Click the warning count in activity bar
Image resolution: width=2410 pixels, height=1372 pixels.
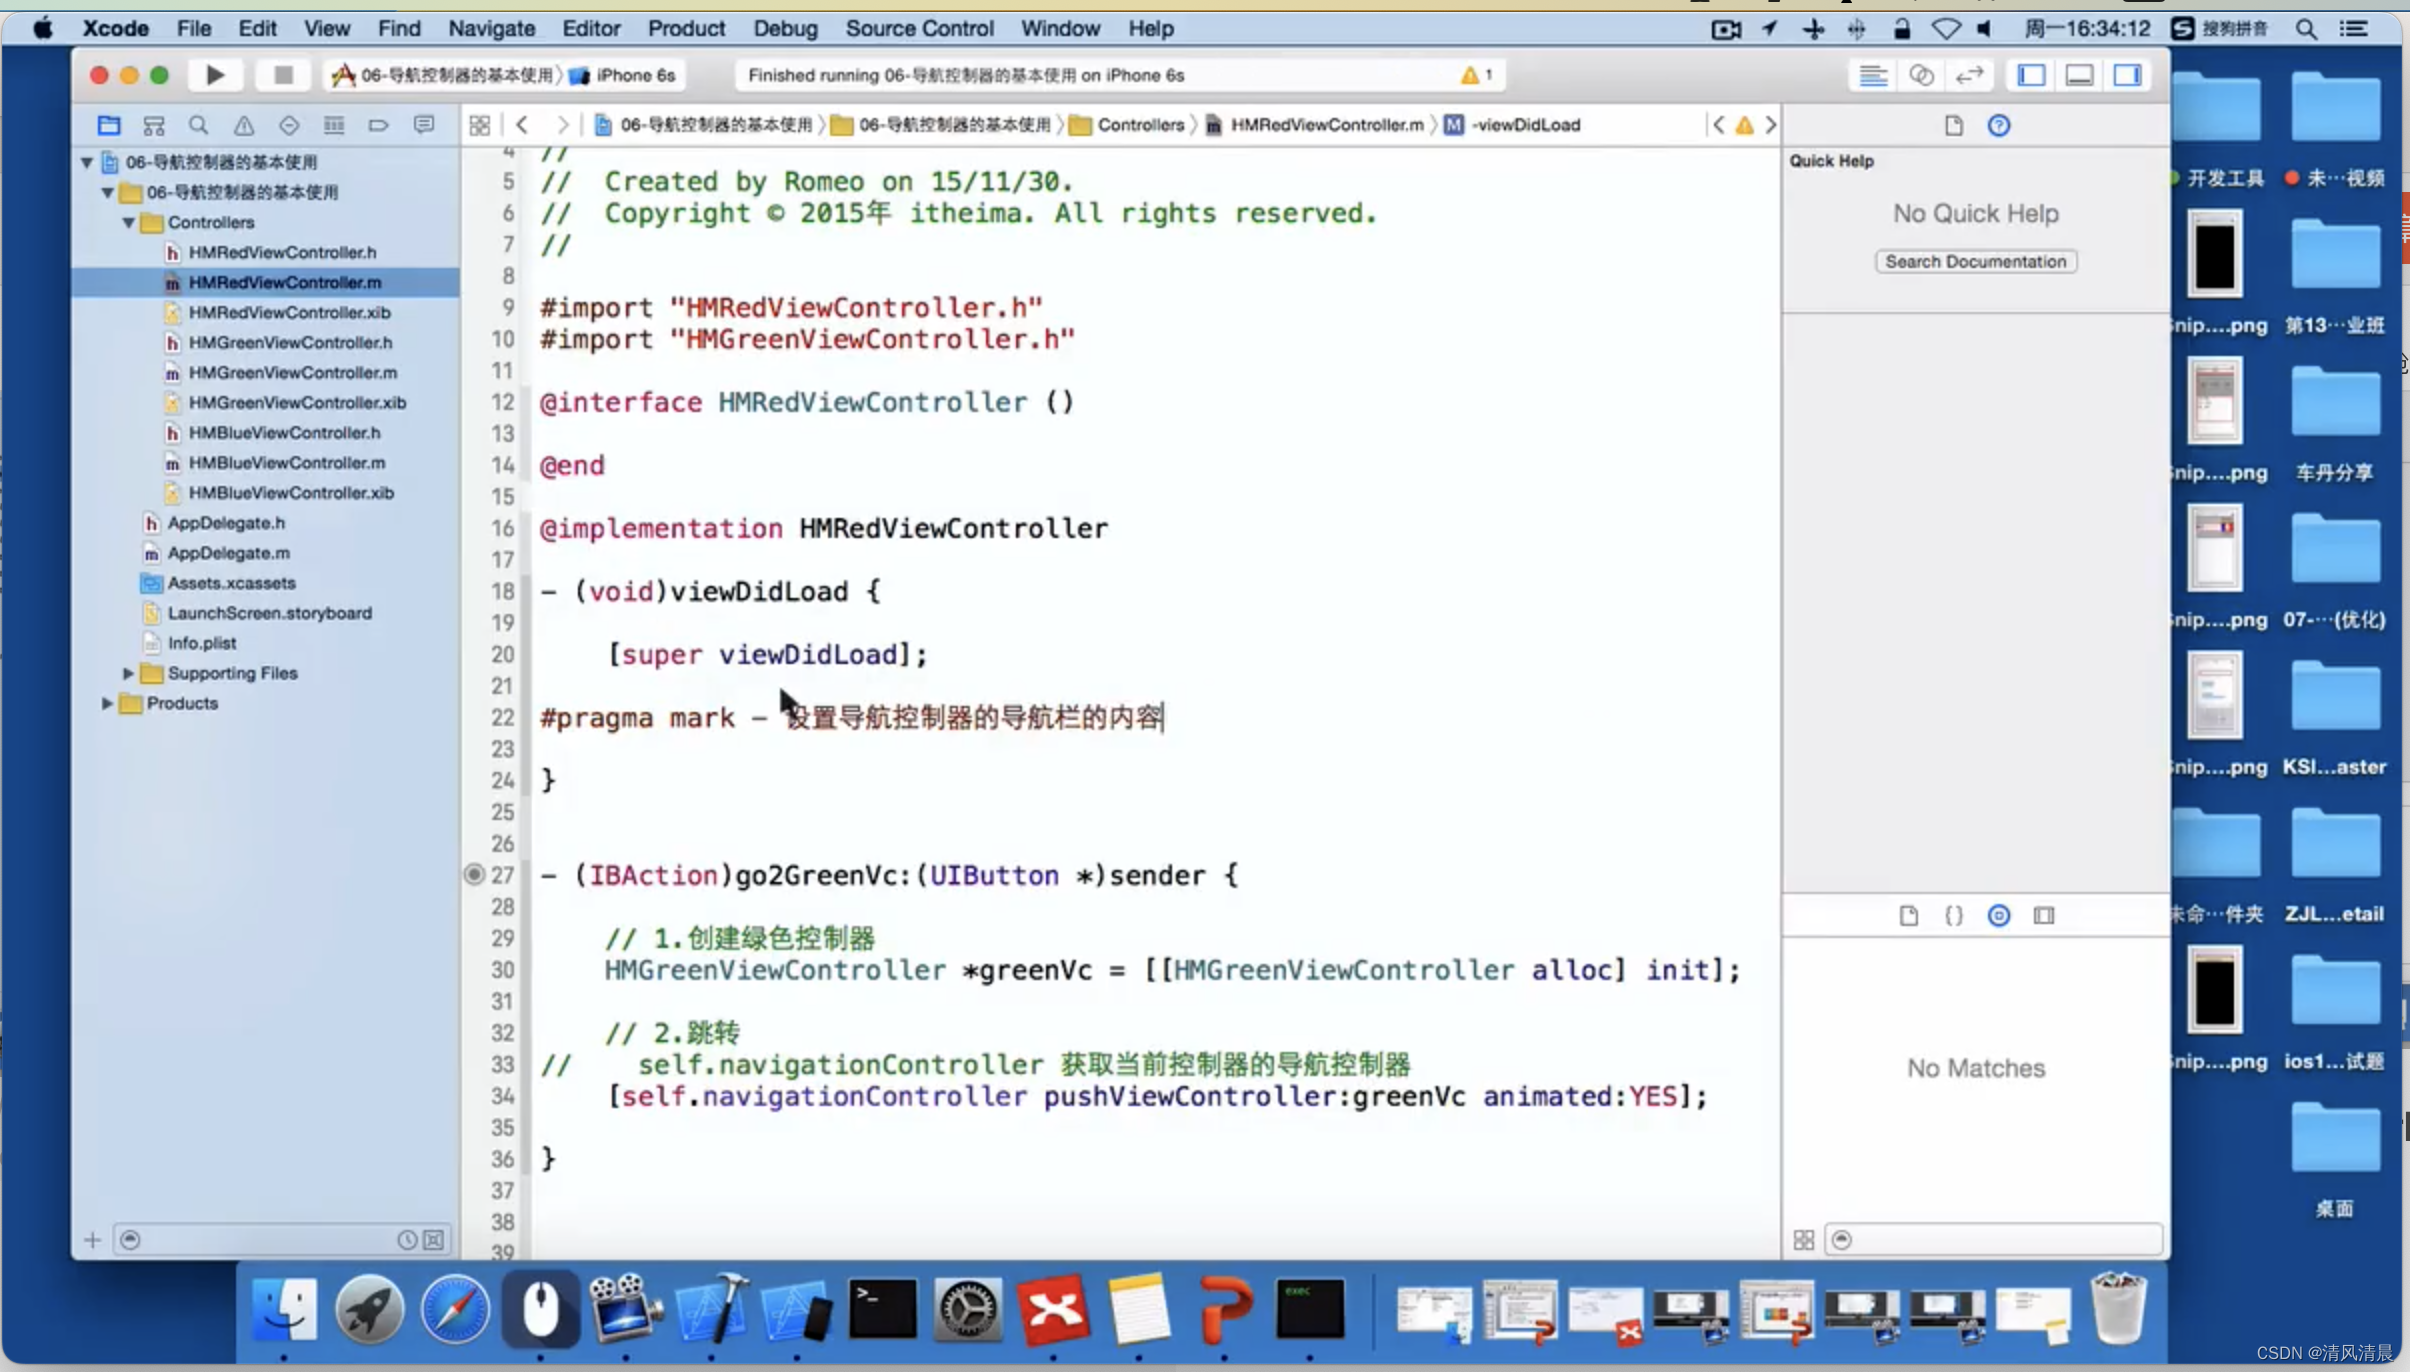[x=1477, y=75]
